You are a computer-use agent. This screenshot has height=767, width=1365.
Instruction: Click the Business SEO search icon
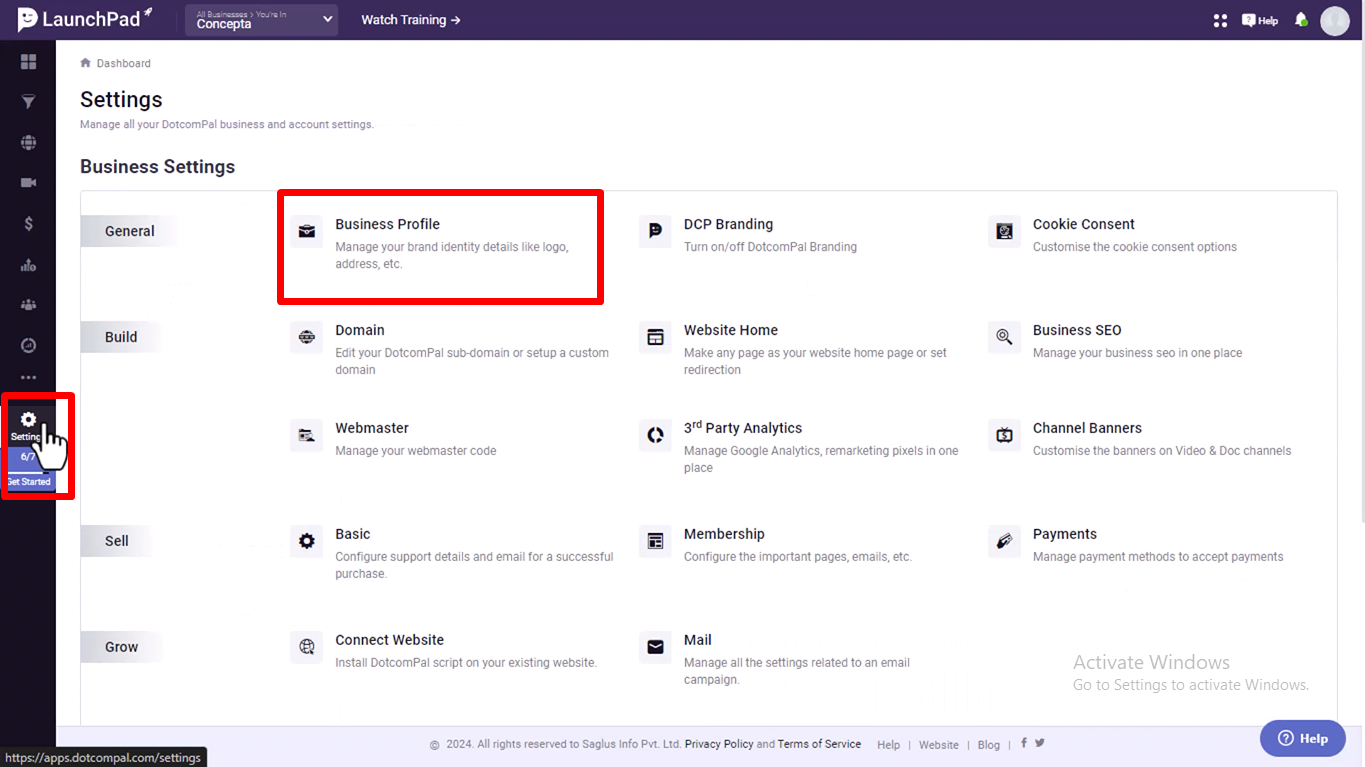[x=1004, y=337]
